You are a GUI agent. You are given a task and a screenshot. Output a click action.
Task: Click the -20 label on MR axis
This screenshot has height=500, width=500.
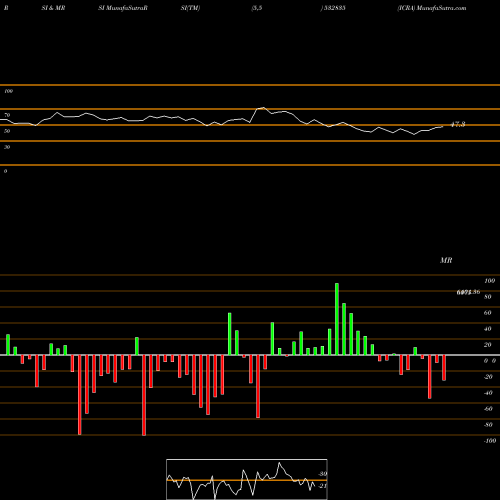click(x=488, y=377)
